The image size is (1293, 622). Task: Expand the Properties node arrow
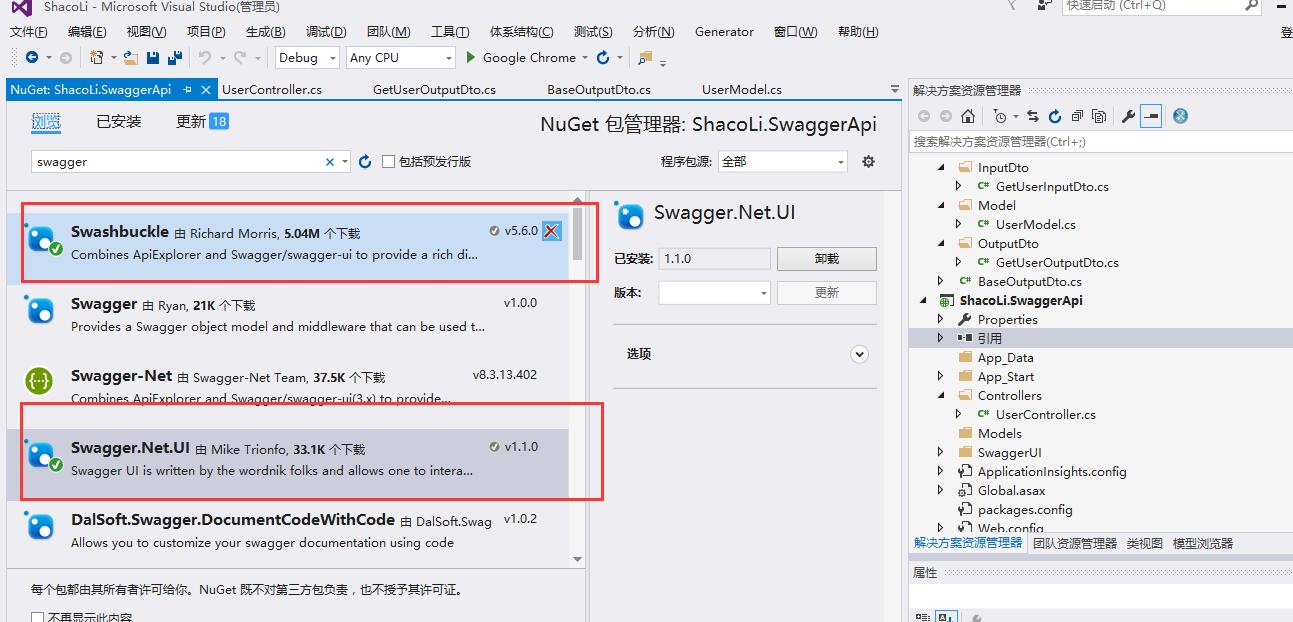click(x=941, y=319)
